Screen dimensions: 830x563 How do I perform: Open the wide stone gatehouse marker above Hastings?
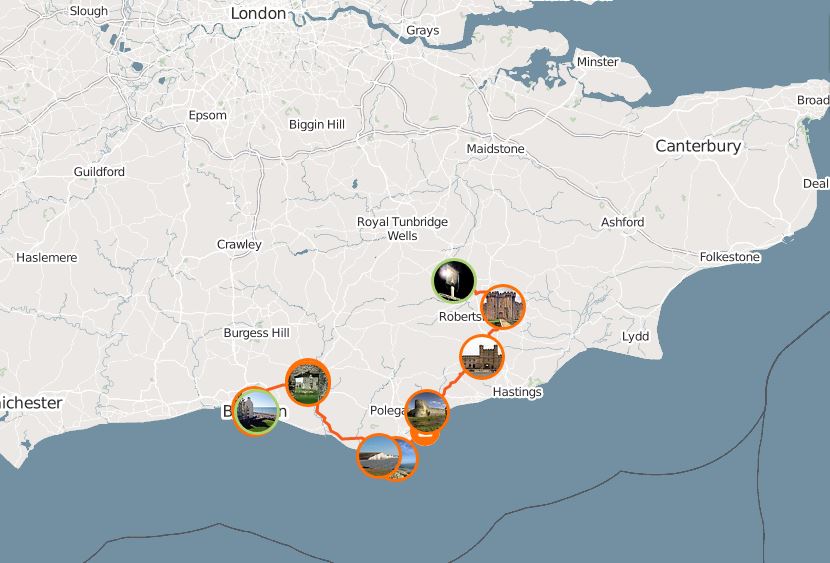(x=482, y=357)
